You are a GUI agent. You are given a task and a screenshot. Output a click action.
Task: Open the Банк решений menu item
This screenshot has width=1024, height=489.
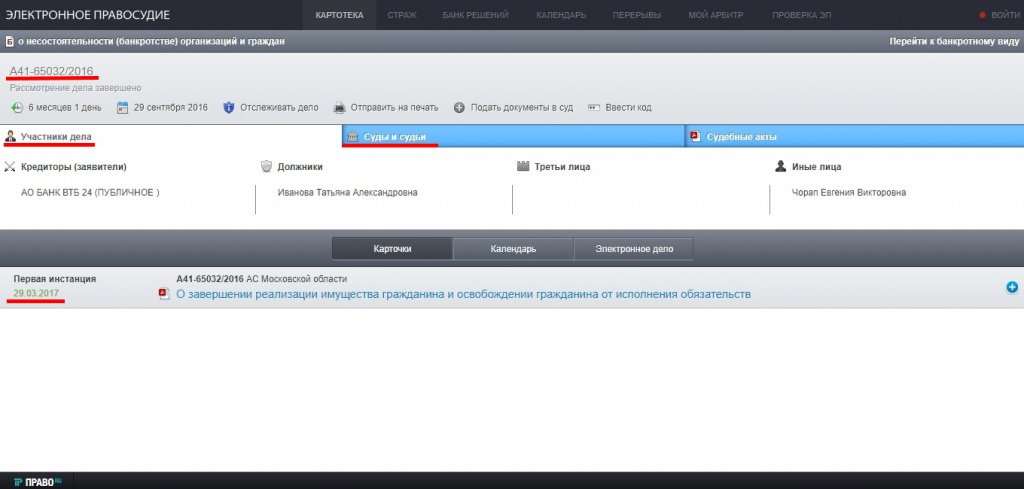[475, 15]
